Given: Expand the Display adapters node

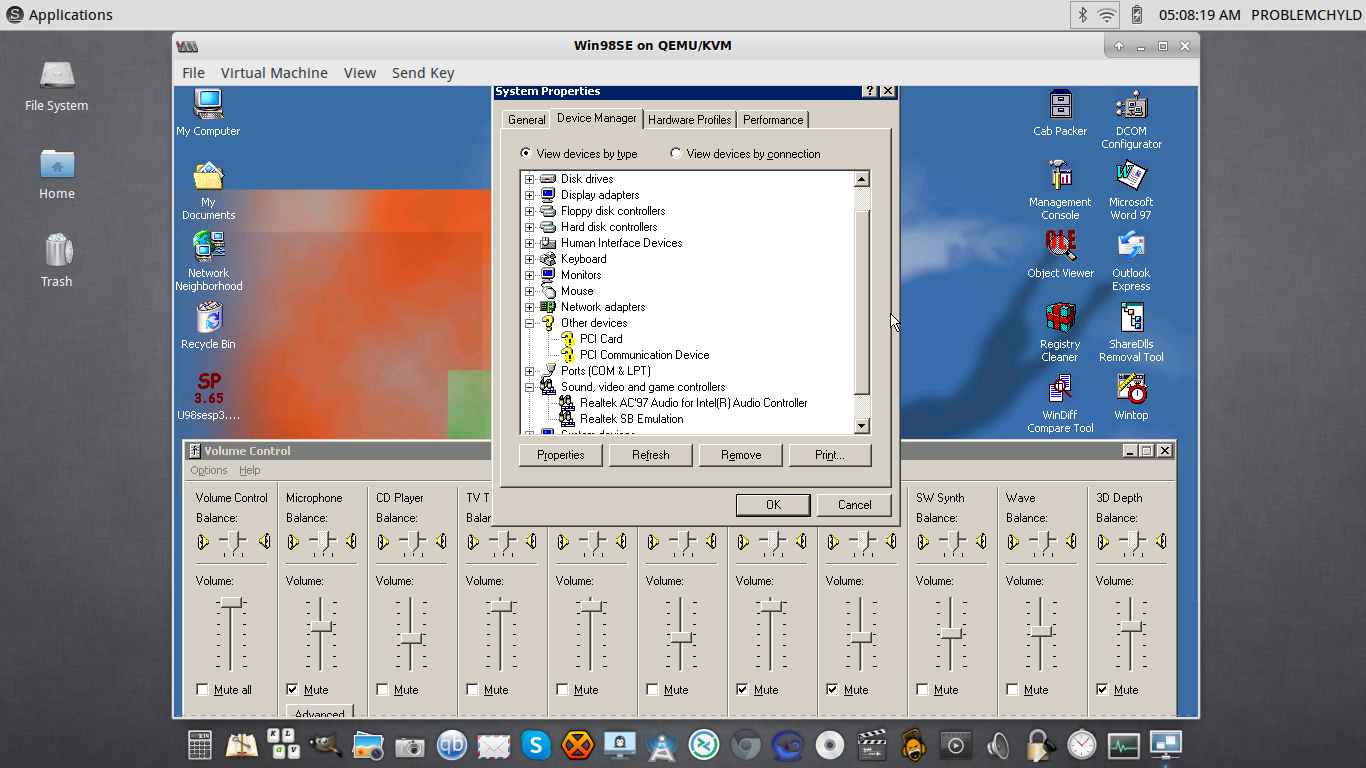Looking at the screenshot, I should (x=530, y=195).
